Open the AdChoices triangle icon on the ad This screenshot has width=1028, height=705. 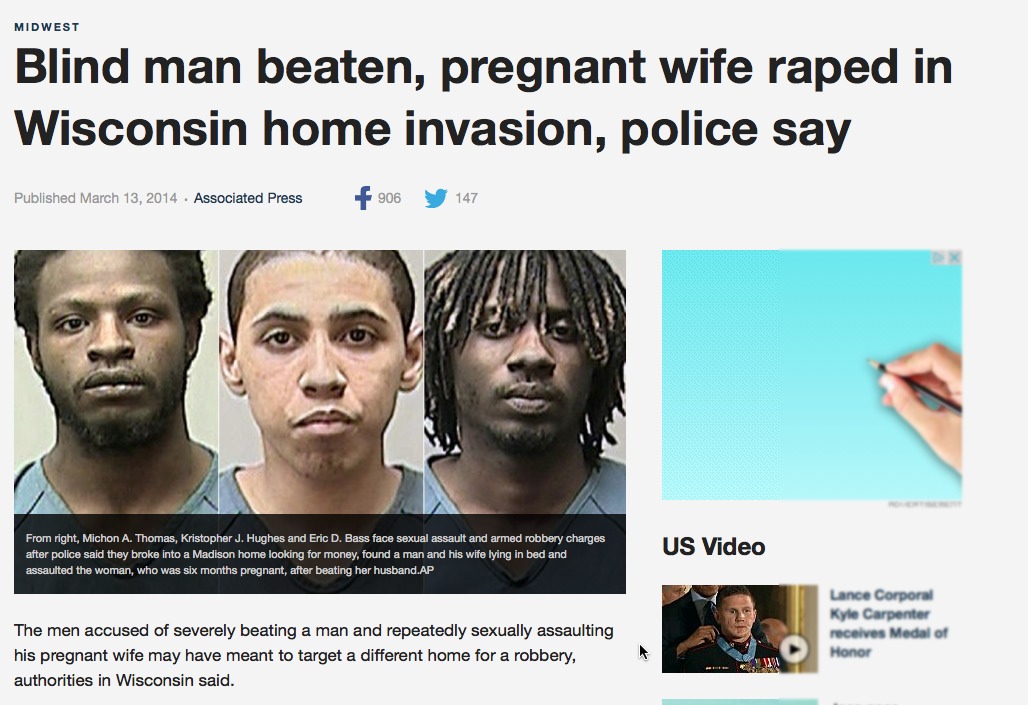point(939,258)
